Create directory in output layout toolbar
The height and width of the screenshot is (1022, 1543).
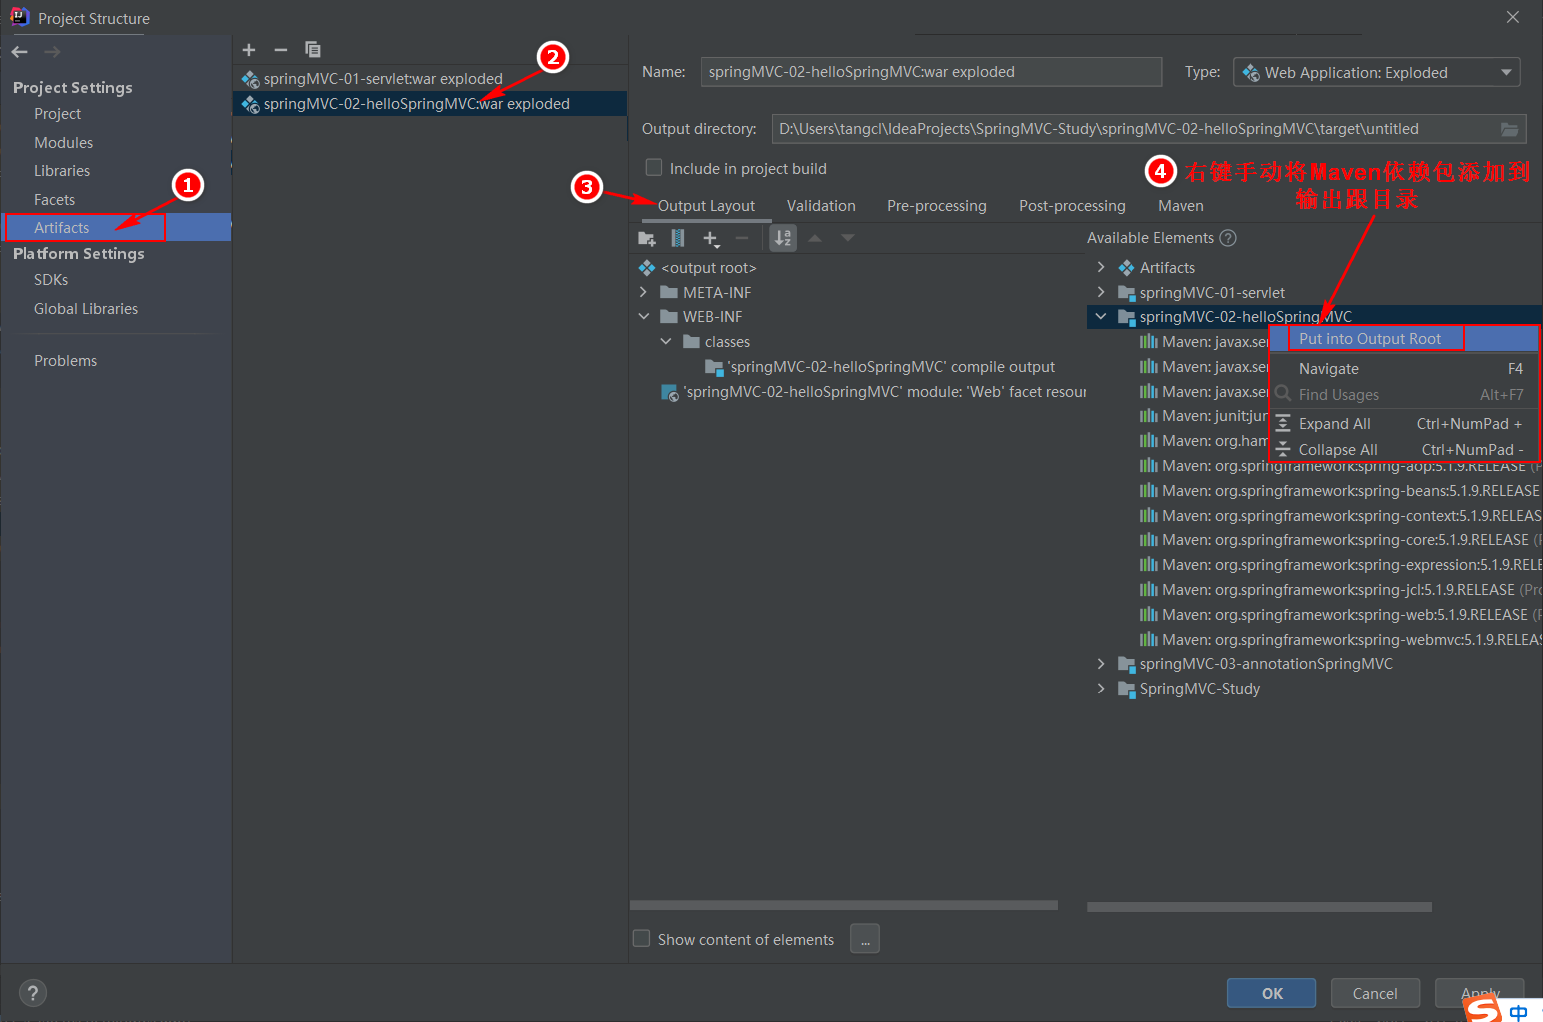pyautogui.click(x=647, y=238)
